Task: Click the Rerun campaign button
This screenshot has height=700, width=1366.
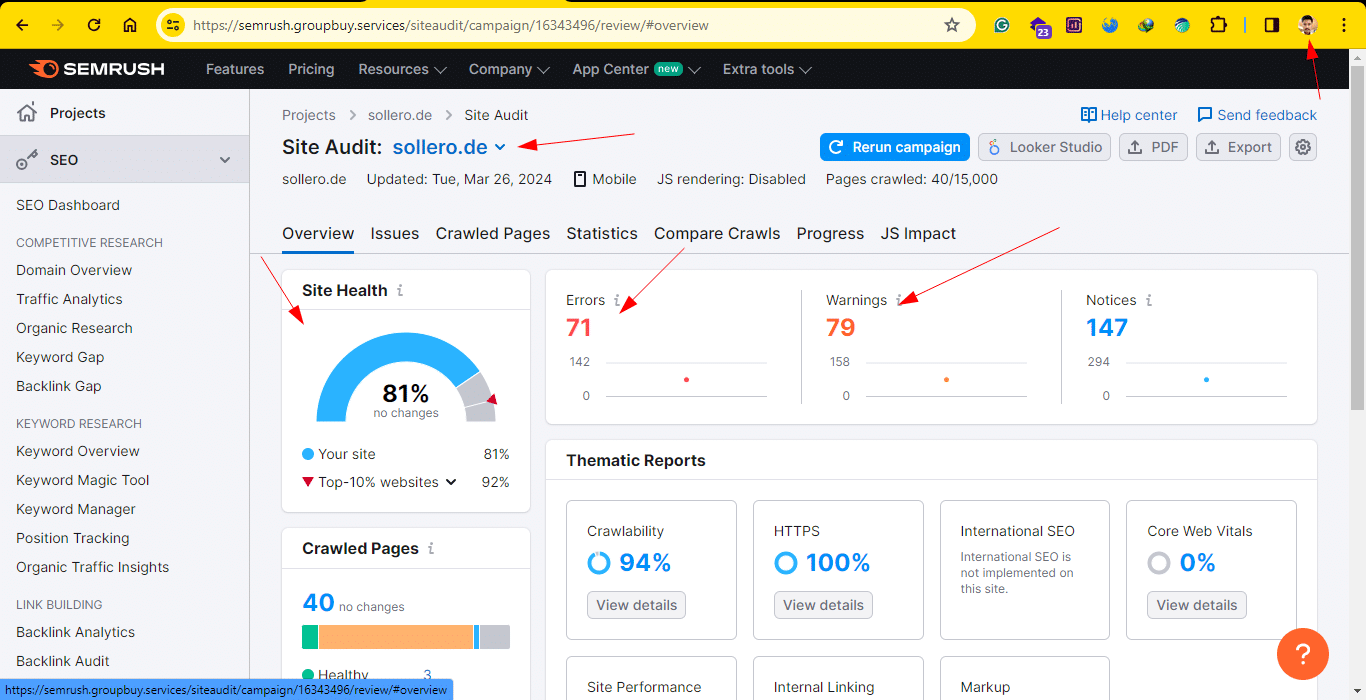Action: (895, 147)
